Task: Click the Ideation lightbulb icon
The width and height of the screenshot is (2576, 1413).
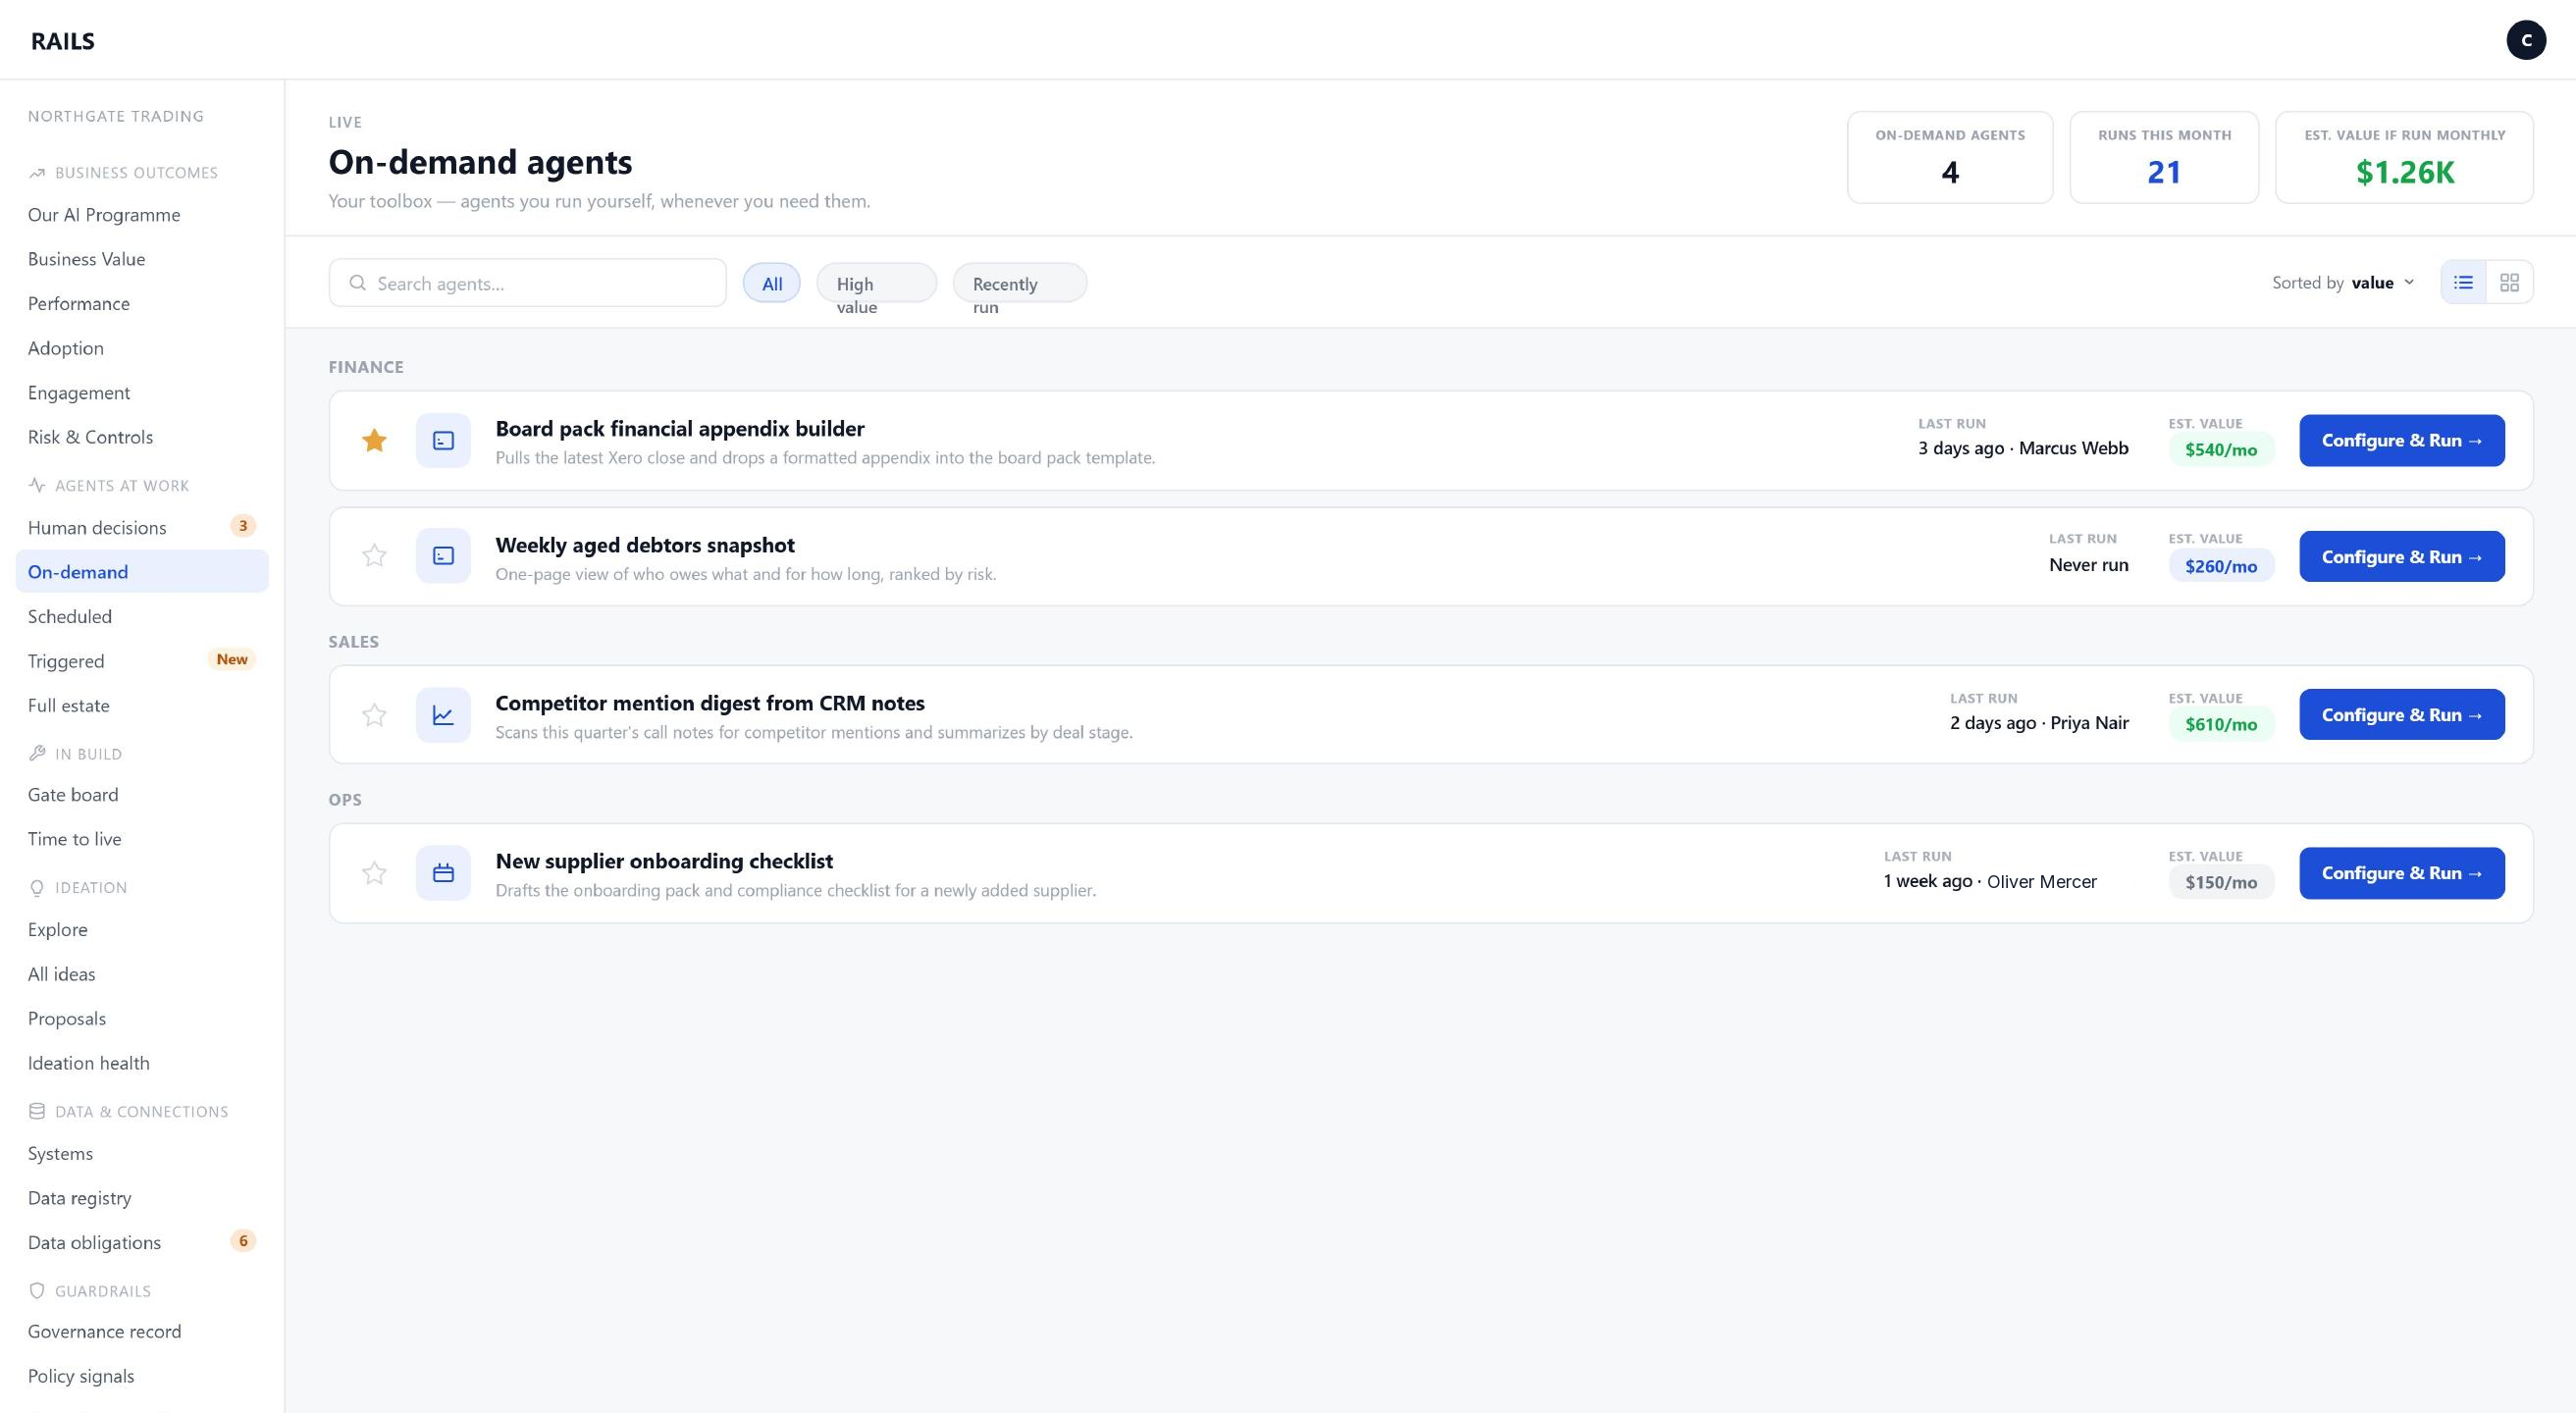Action: (37, 887)
